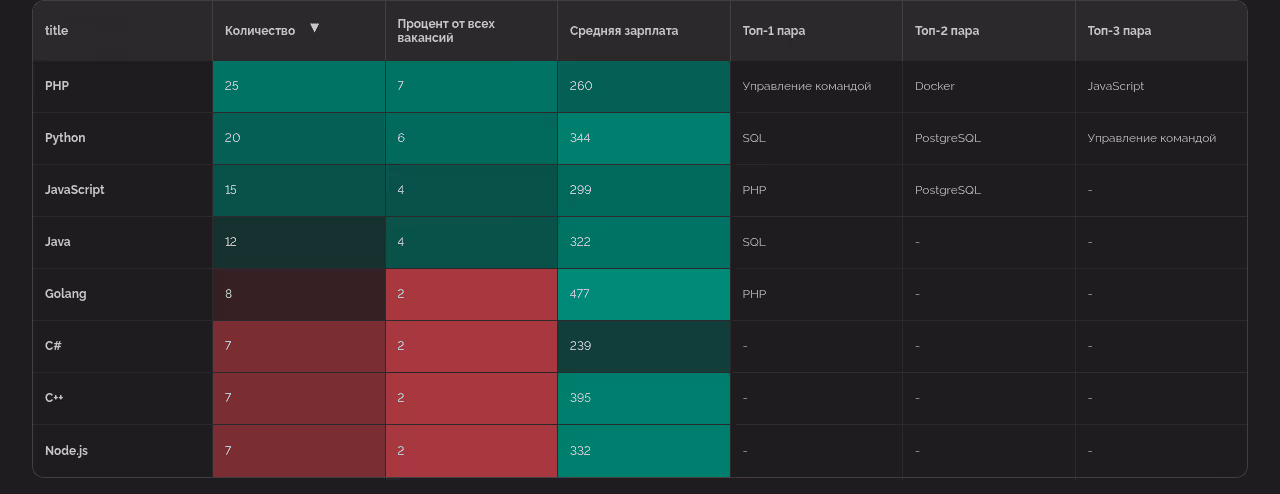Click the sort arrow in Количество header
Viewport: 1280px width, 494px height.
pos(314,28)
